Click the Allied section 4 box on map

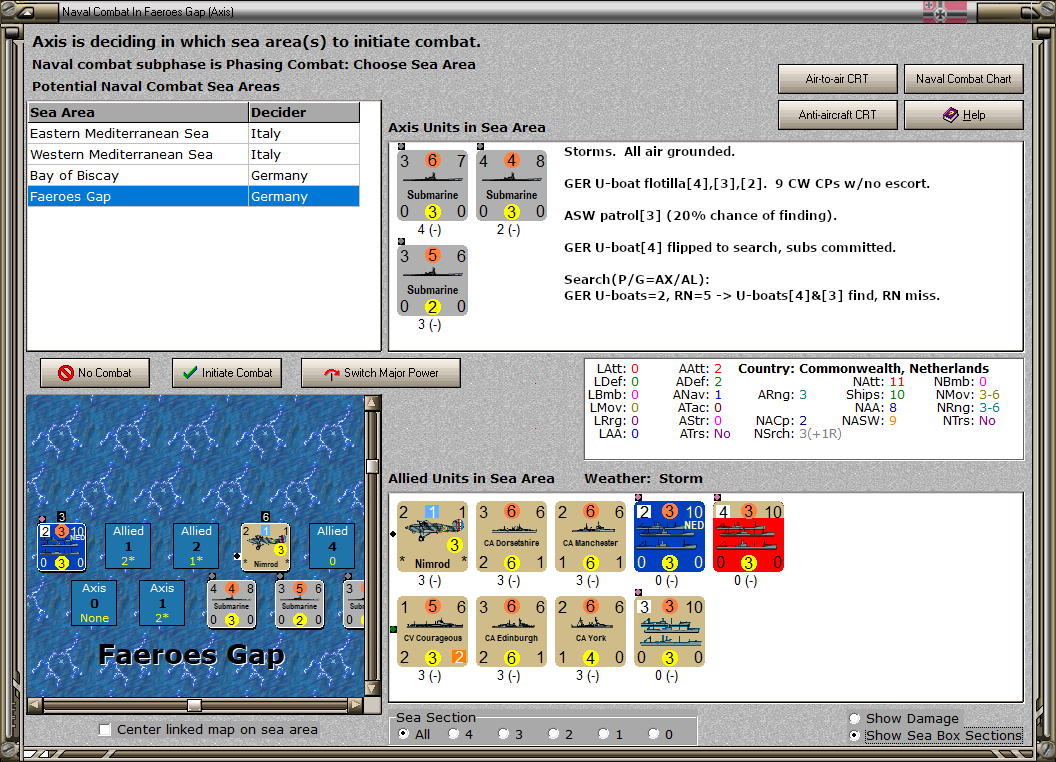click(x=332, y=546)
